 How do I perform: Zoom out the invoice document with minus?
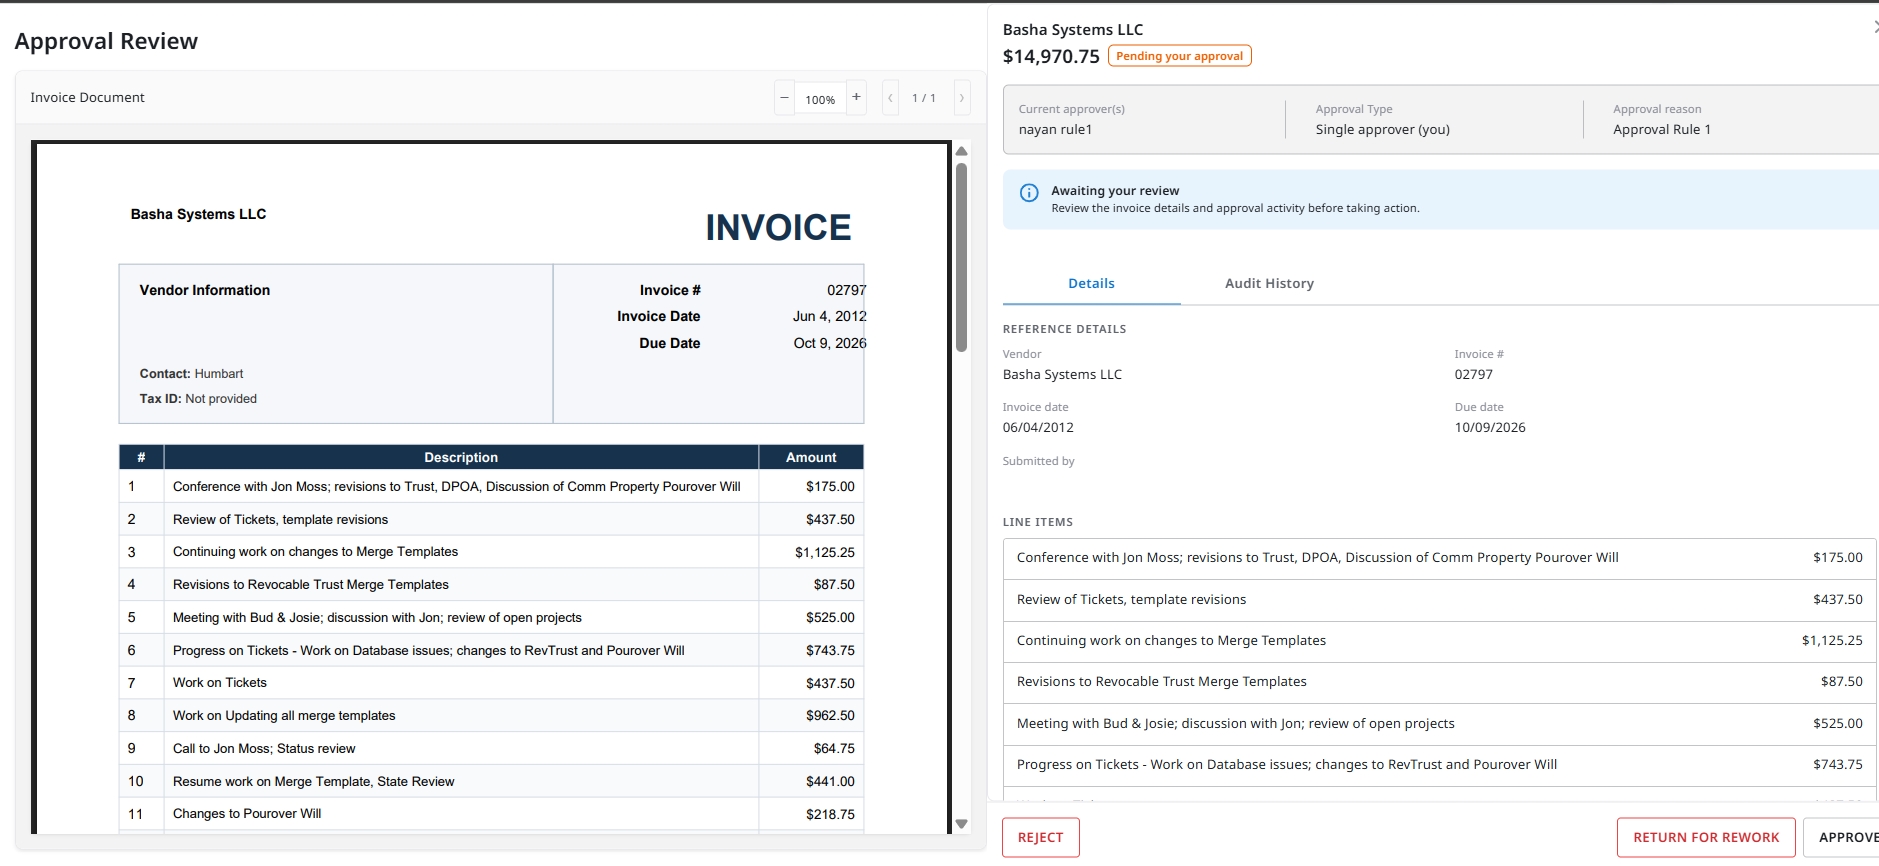pos(784,98)
